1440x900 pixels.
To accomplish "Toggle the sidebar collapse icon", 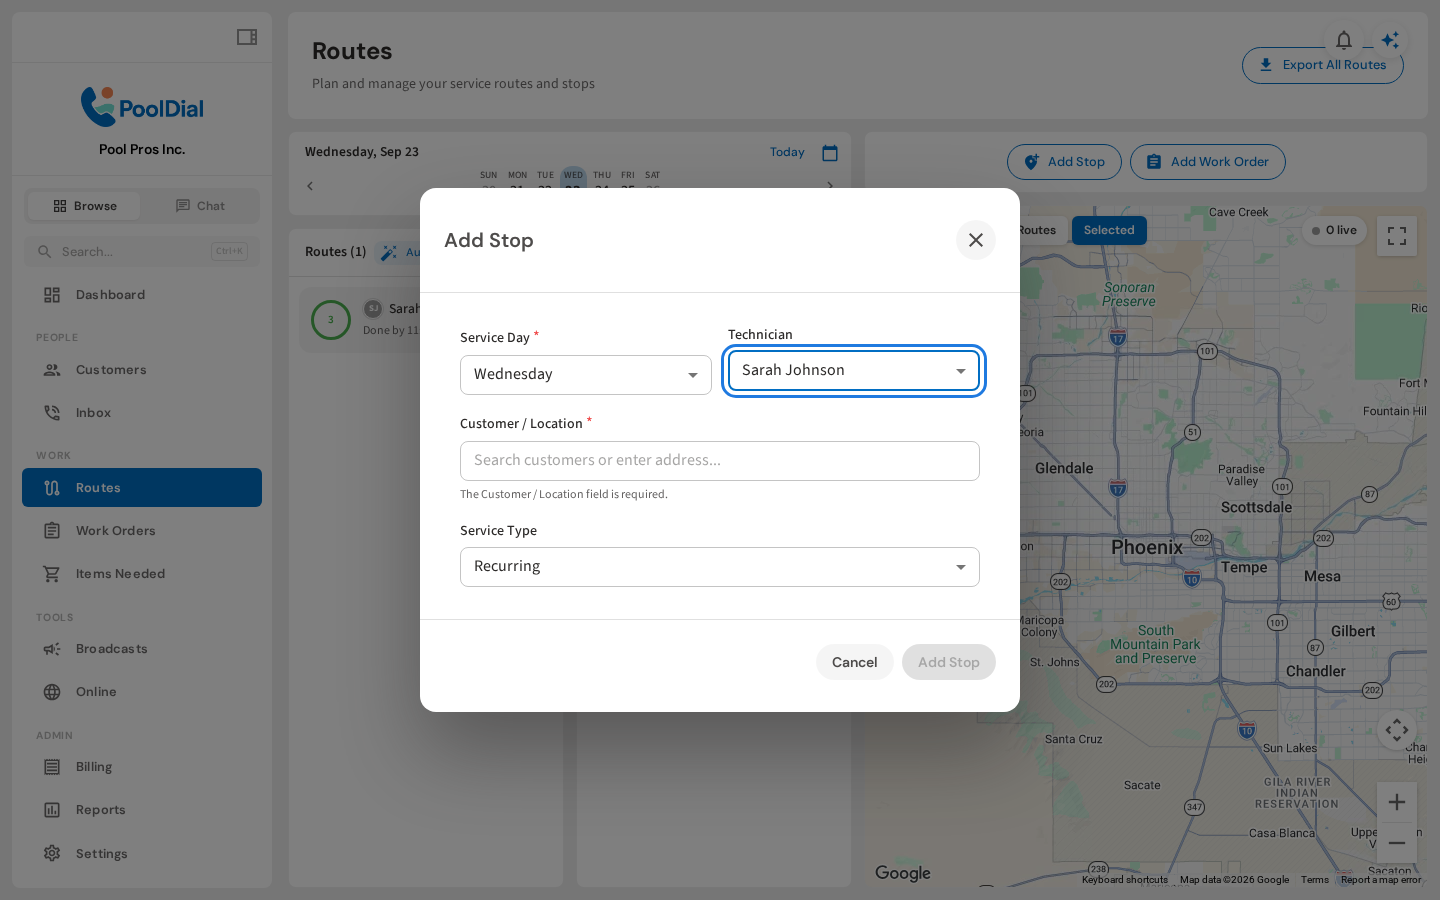I will tap(247, 37).
